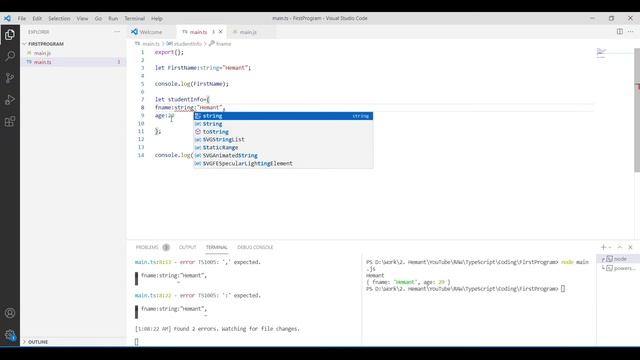This screenshot has height=360, width=640.
Task: Open the Explorer view in the activity bar
Action: [x=10, y=35]
